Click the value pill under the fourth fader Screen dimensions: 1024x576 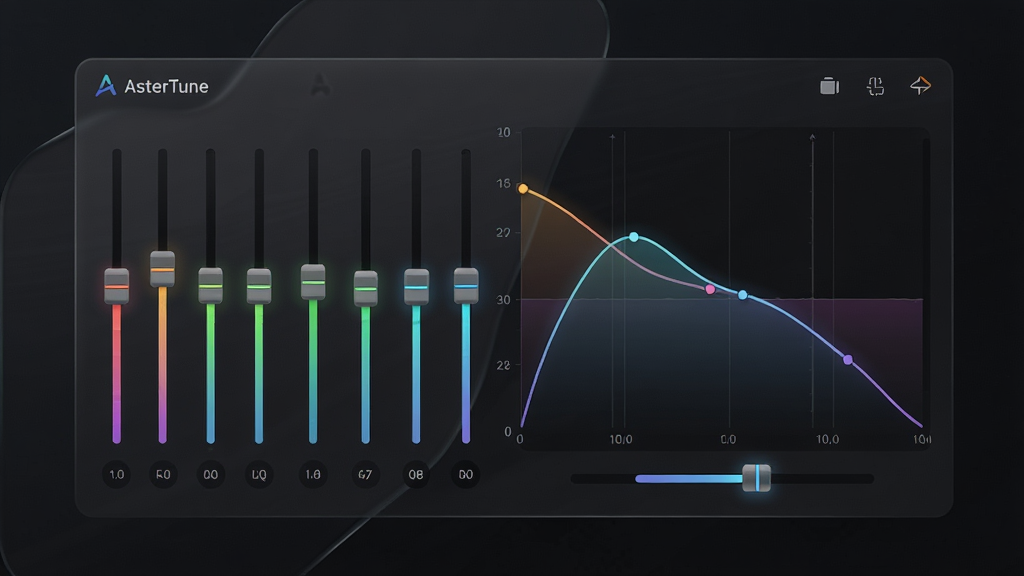click(x=259, y=474)
